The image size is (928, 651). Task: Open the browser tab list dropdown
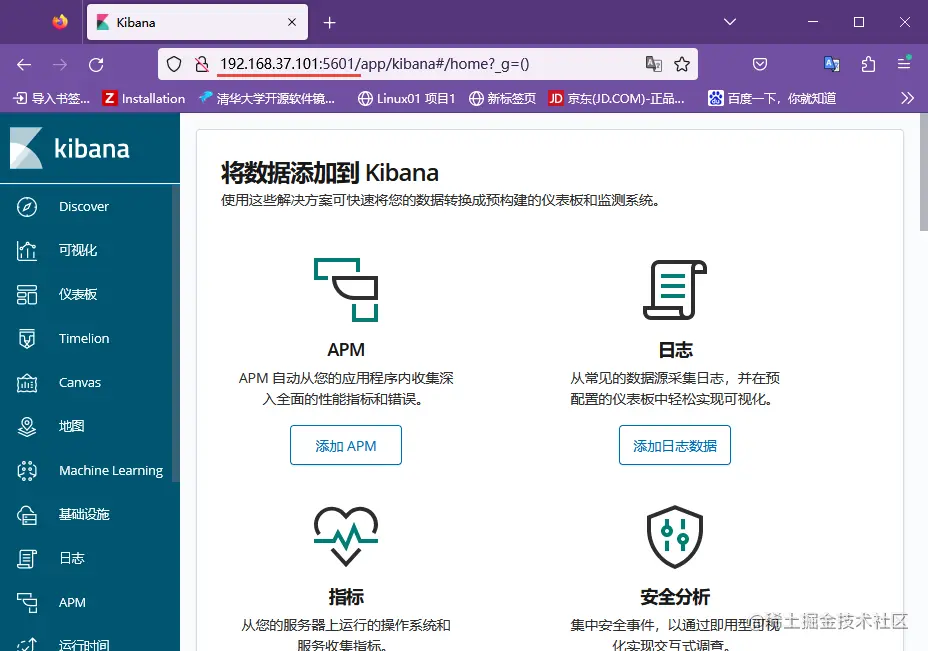(730, 22)
